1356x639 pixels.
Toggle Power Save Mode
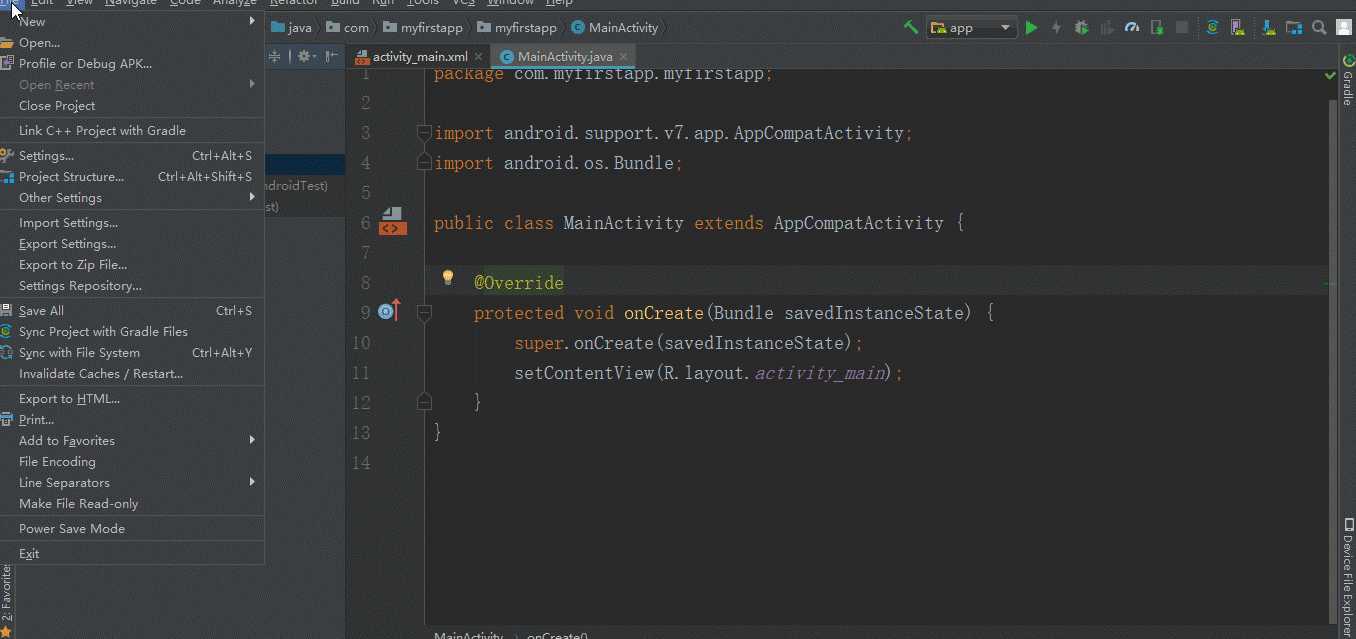tap(132, 528)
